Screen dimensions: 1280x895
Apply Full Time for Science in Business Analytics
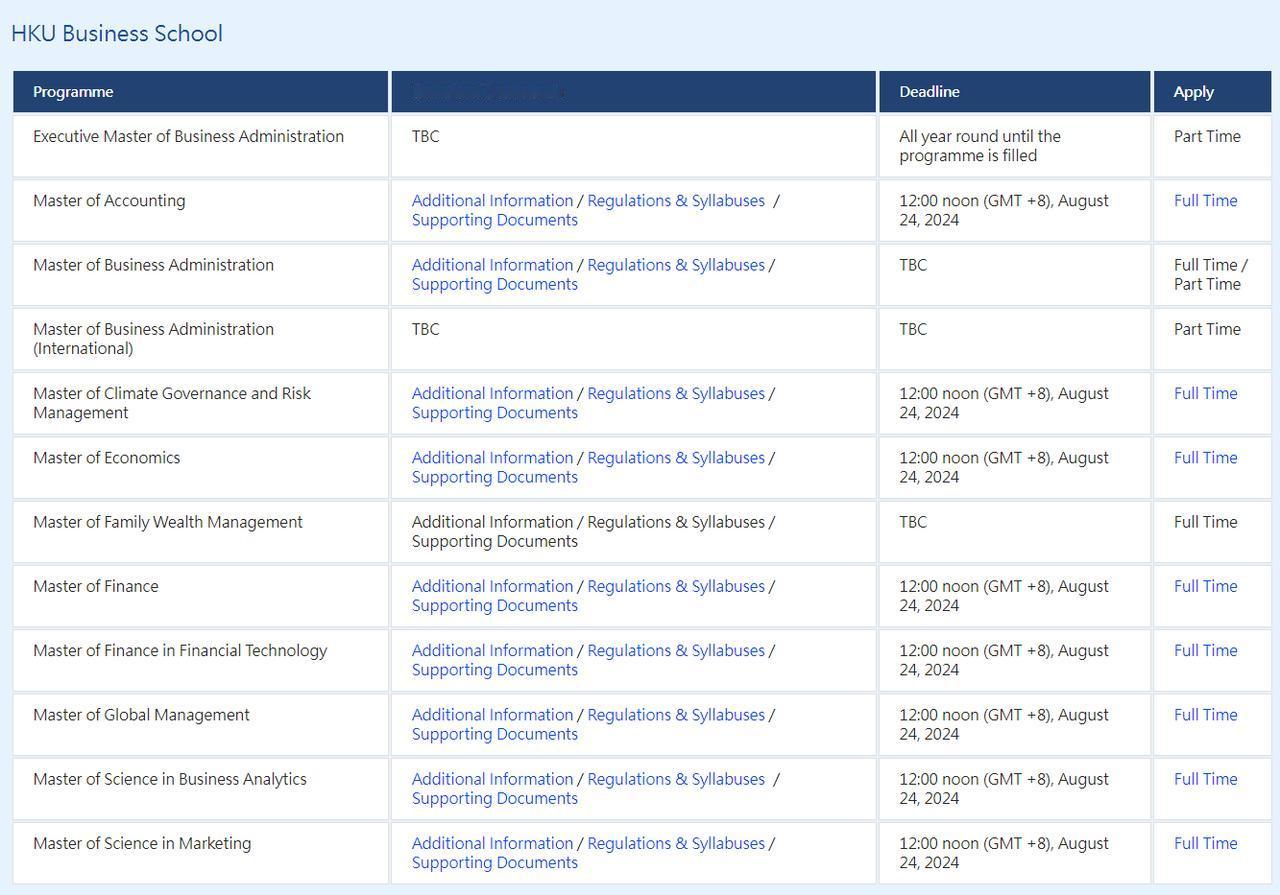(x=1205, y=780)
